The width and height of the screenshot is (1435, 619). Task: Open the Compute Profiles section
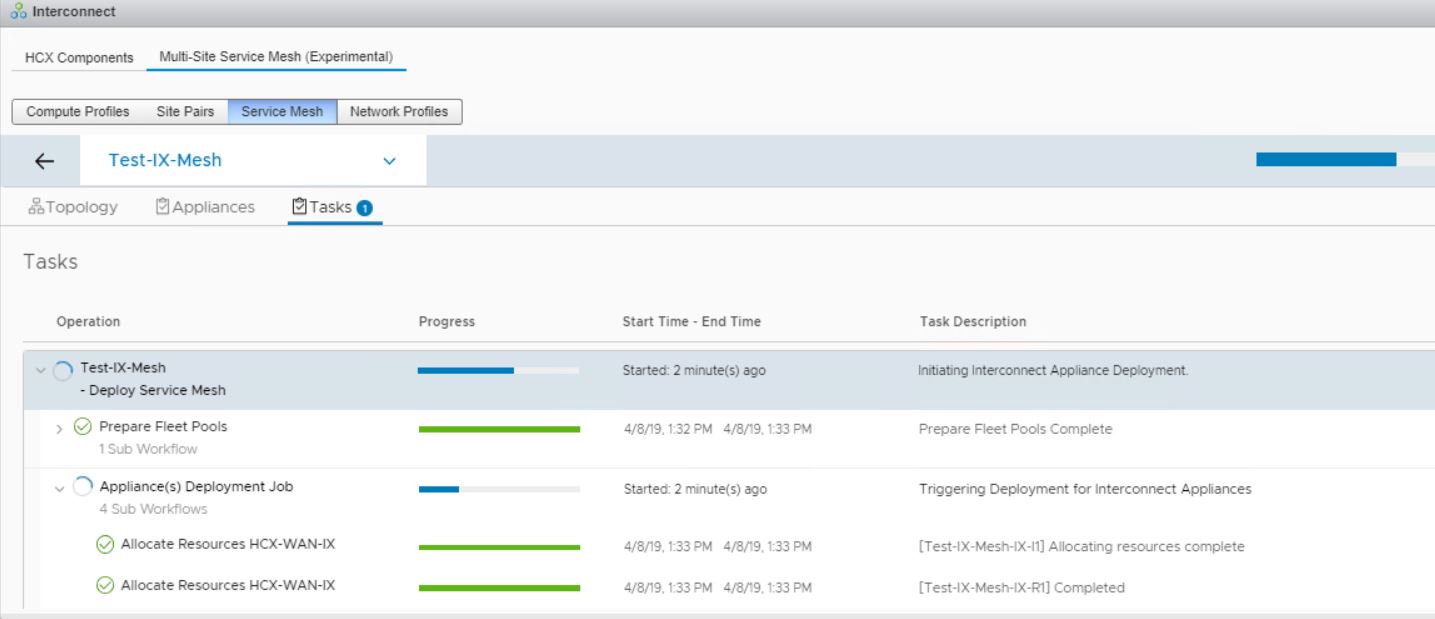(78, 112)
